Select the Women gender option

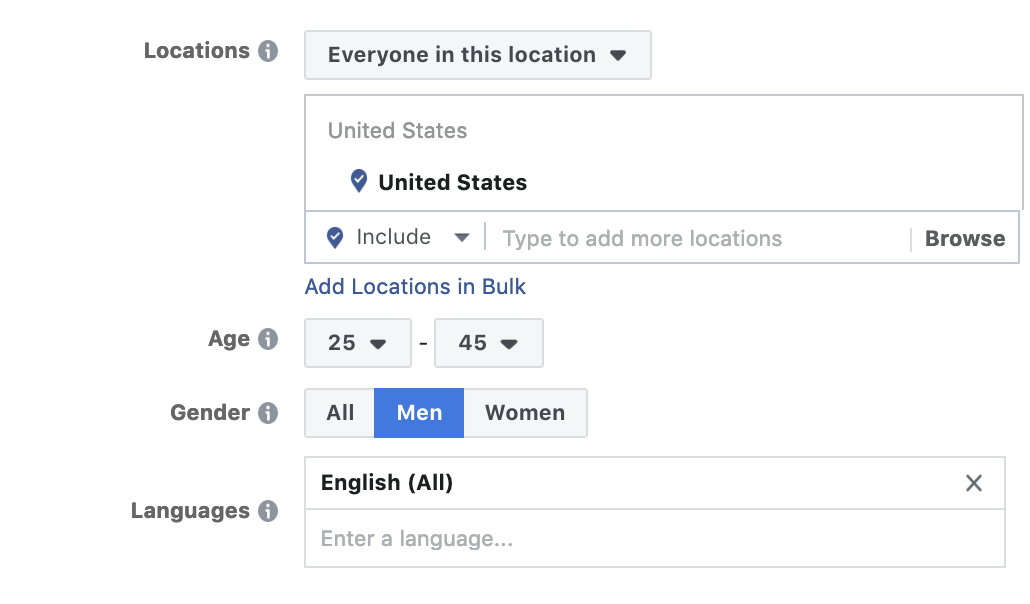click(x=525, y=413)
